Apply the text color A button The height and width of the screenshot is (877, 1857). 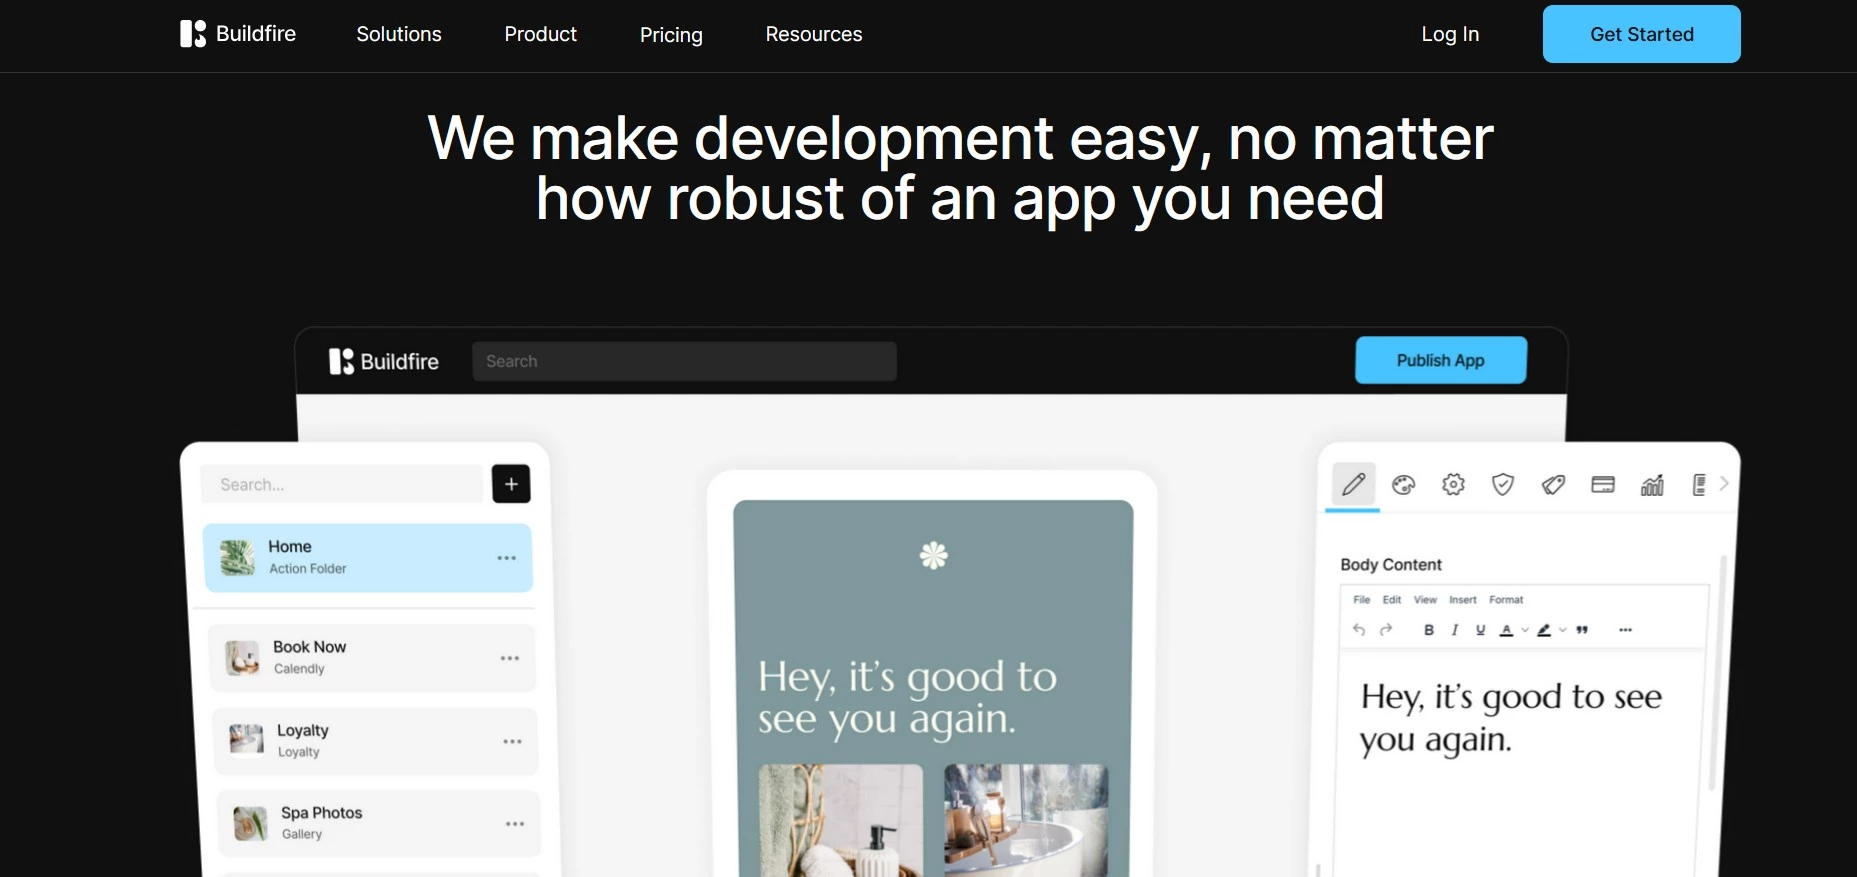1507,630
